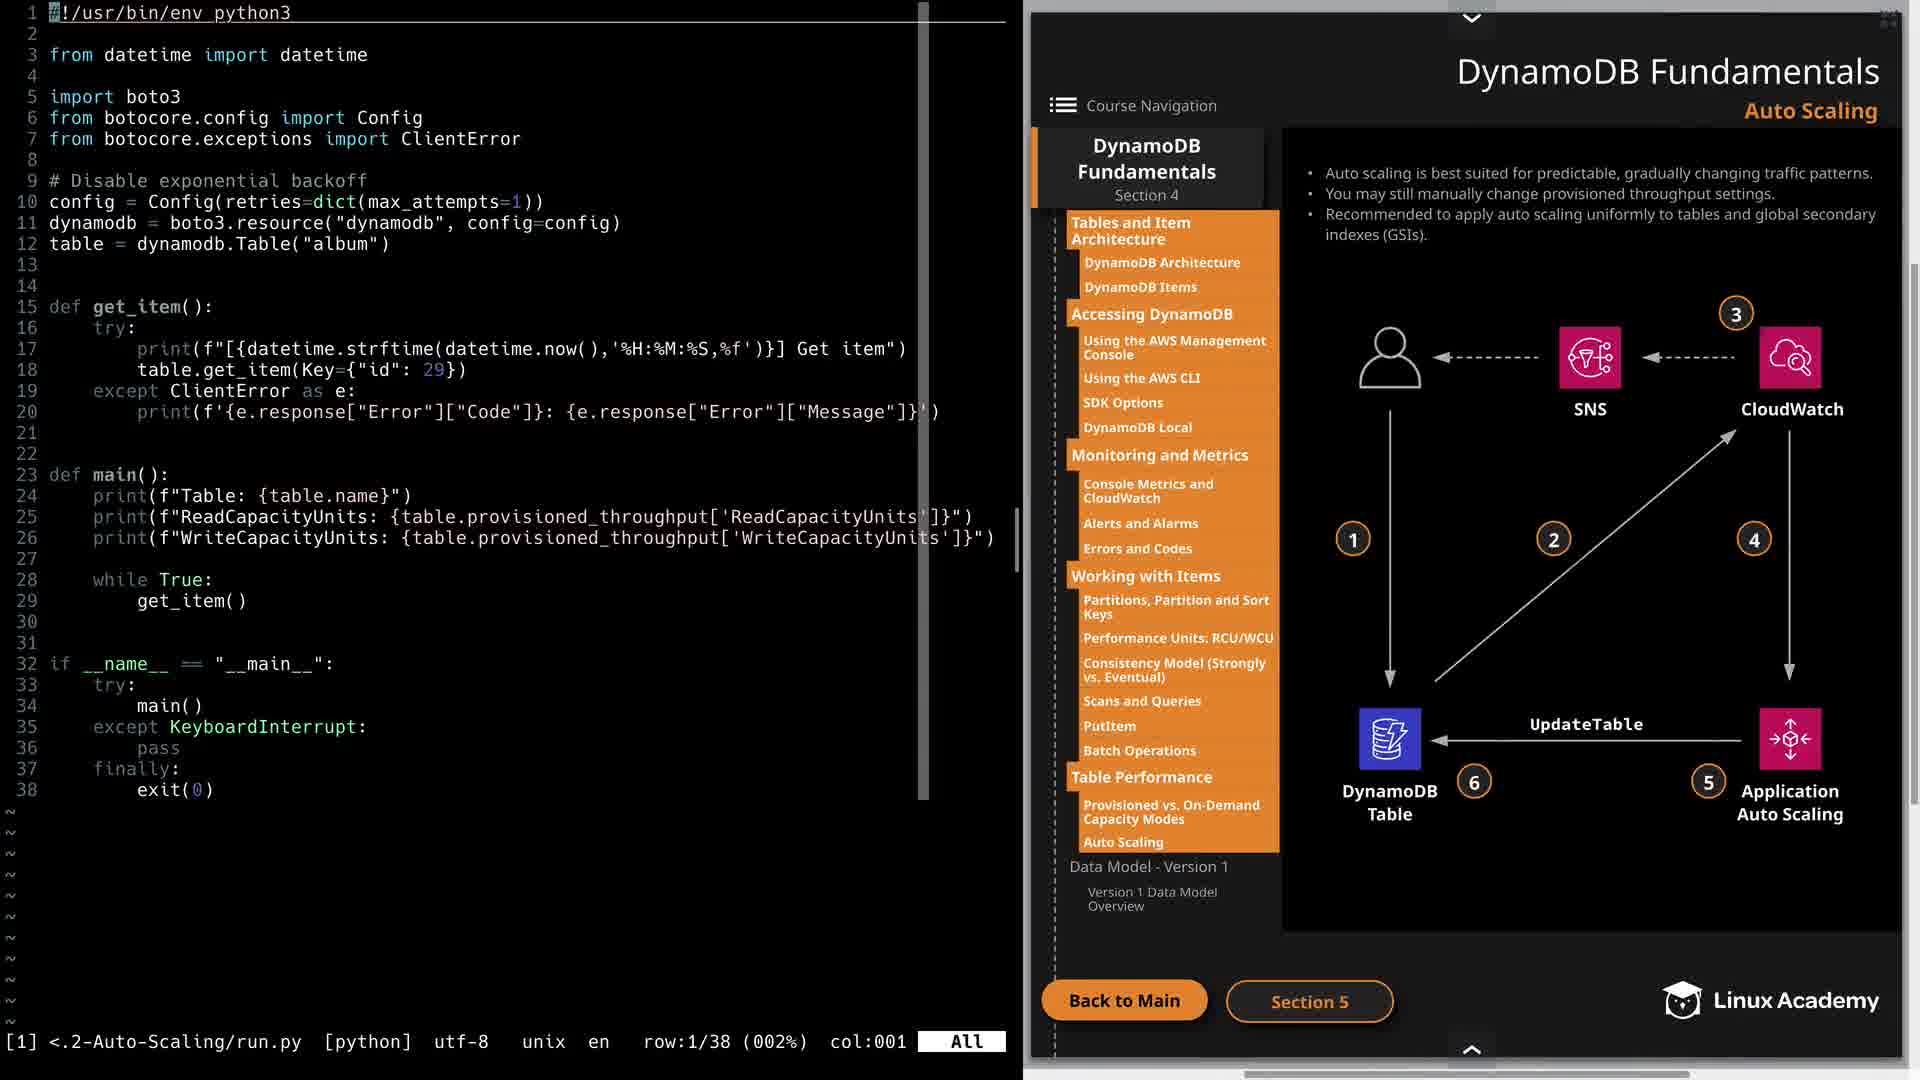This screenshot has height=1080, width=1920.
Task: Go to the DynamoDB Local lesson
Action: click(x=1137, y=427)
